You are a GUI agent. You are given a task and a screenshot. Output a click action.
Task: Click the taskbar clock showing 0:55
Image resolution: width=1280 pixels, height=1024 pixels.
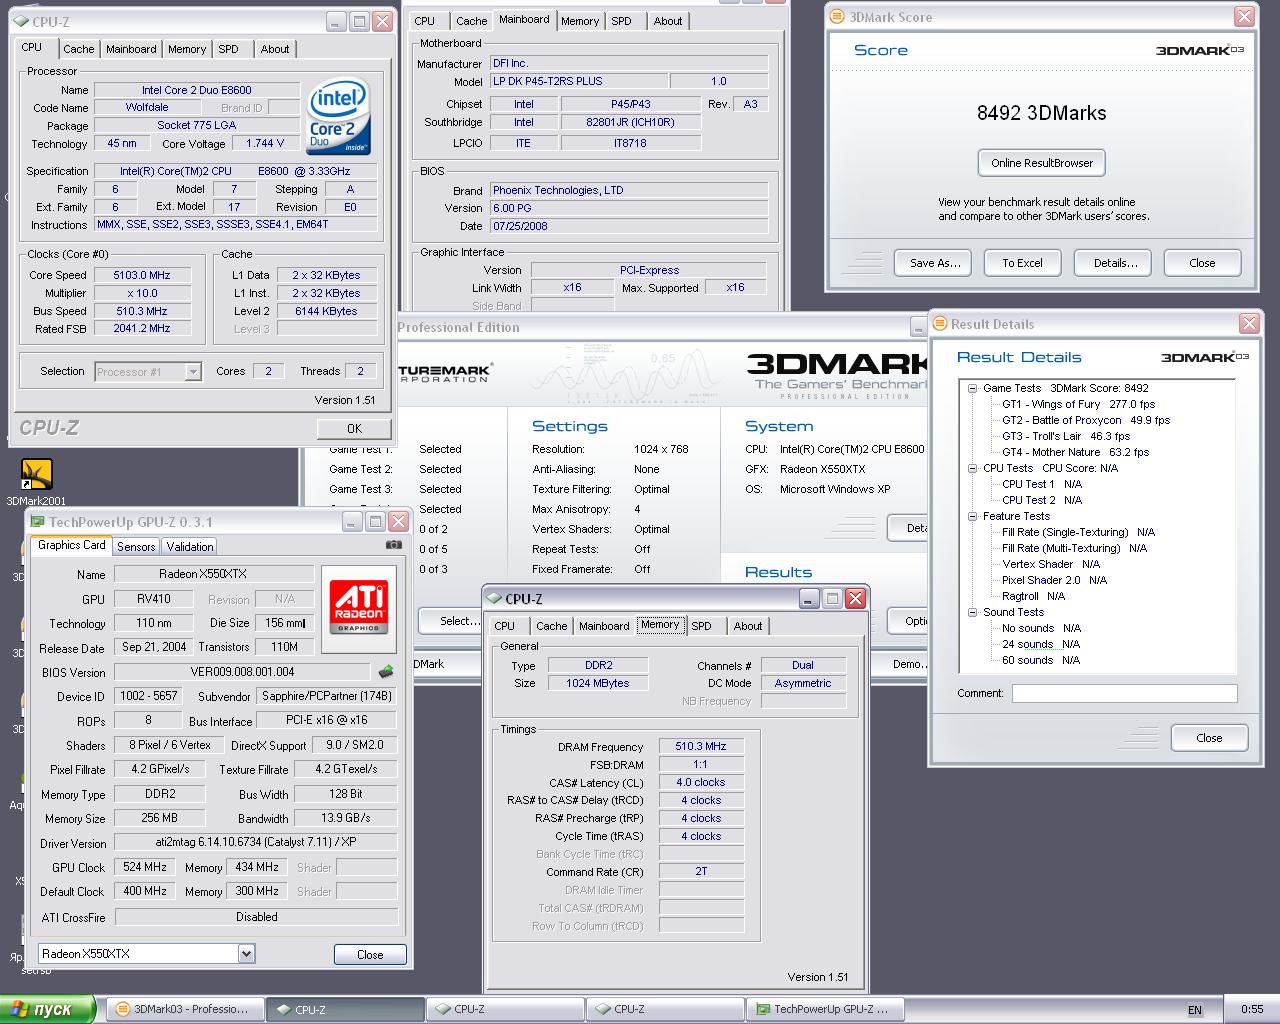pos(1252,1009)
